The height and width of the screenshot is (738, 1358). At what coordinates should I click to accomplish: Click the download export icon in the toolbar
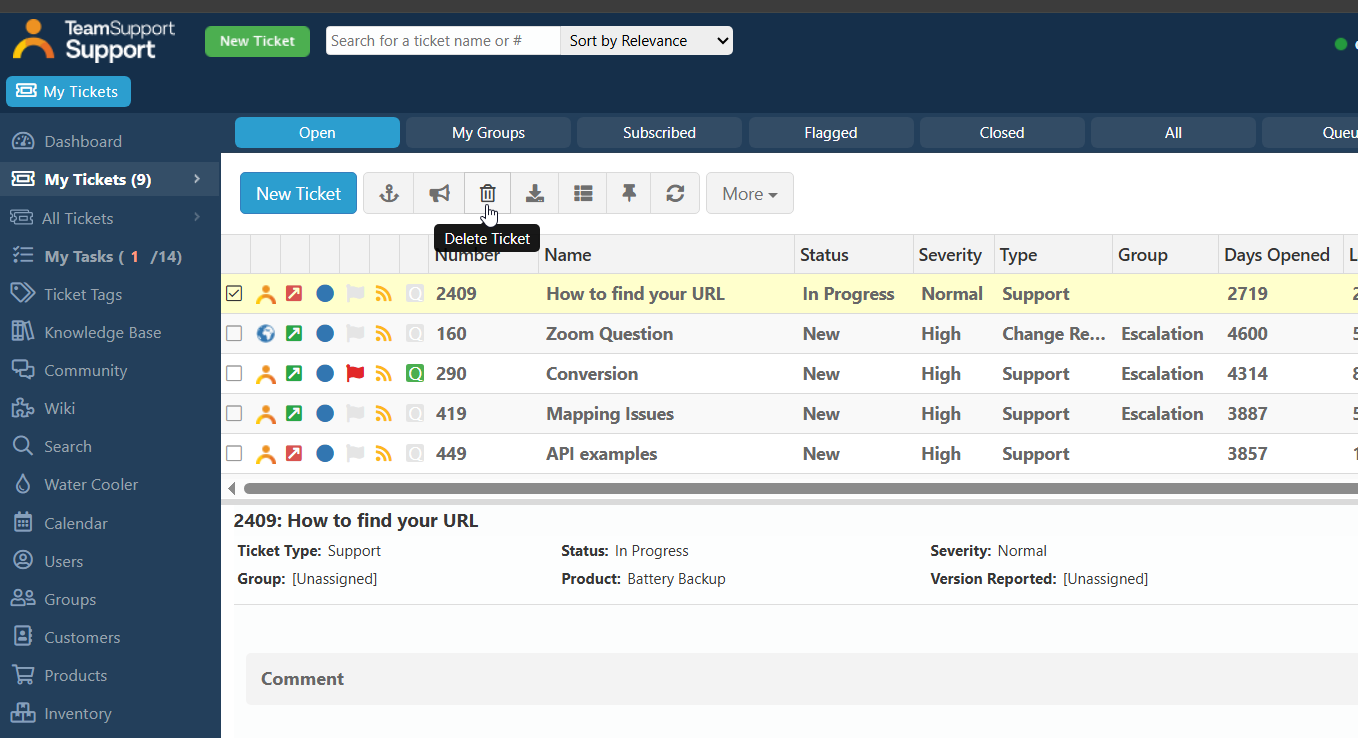[535, 193]
